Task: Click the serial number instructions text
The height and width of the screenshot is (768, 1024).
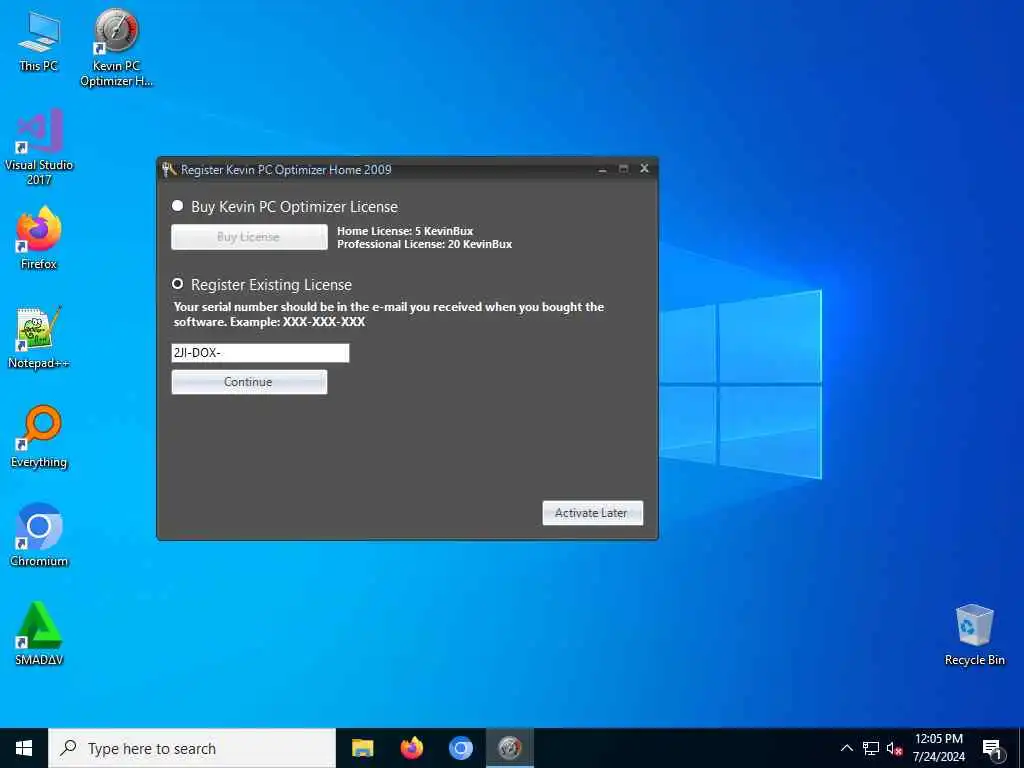Action: pos(389,314)
